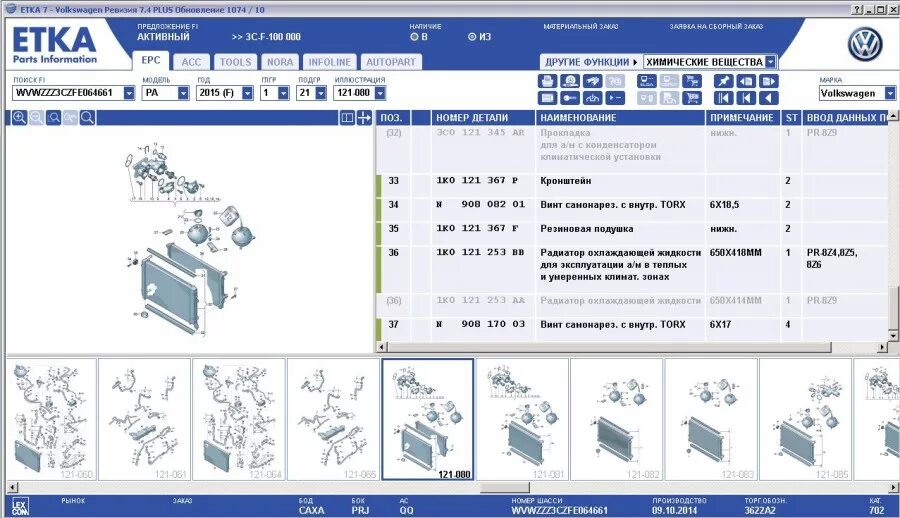Screen dimensions: 900x518
Task: Go to the next illustration page icon
Action: coord(769,81)
